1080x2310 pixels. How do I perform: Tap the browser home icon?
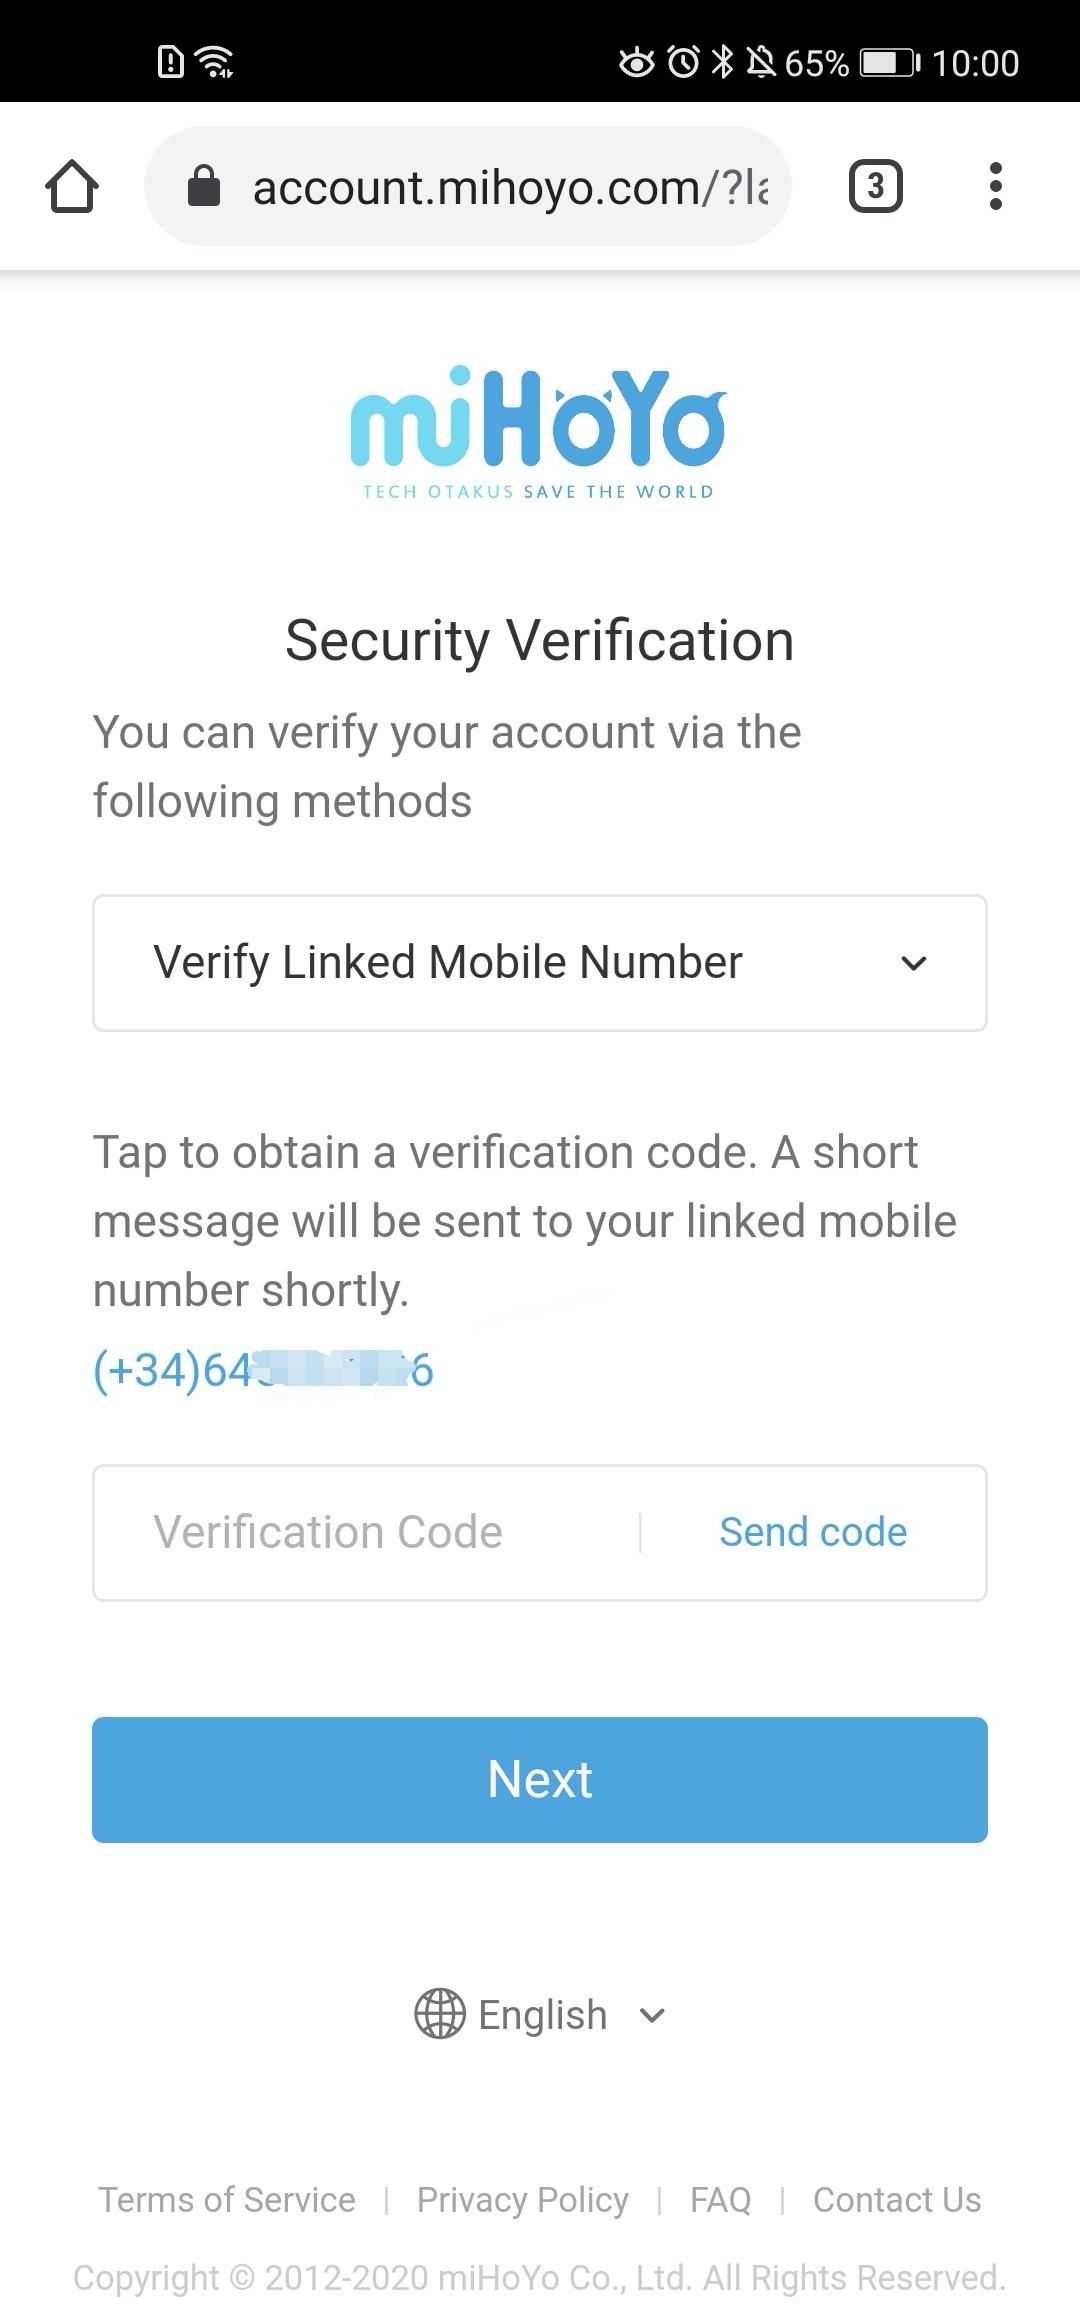72,187
